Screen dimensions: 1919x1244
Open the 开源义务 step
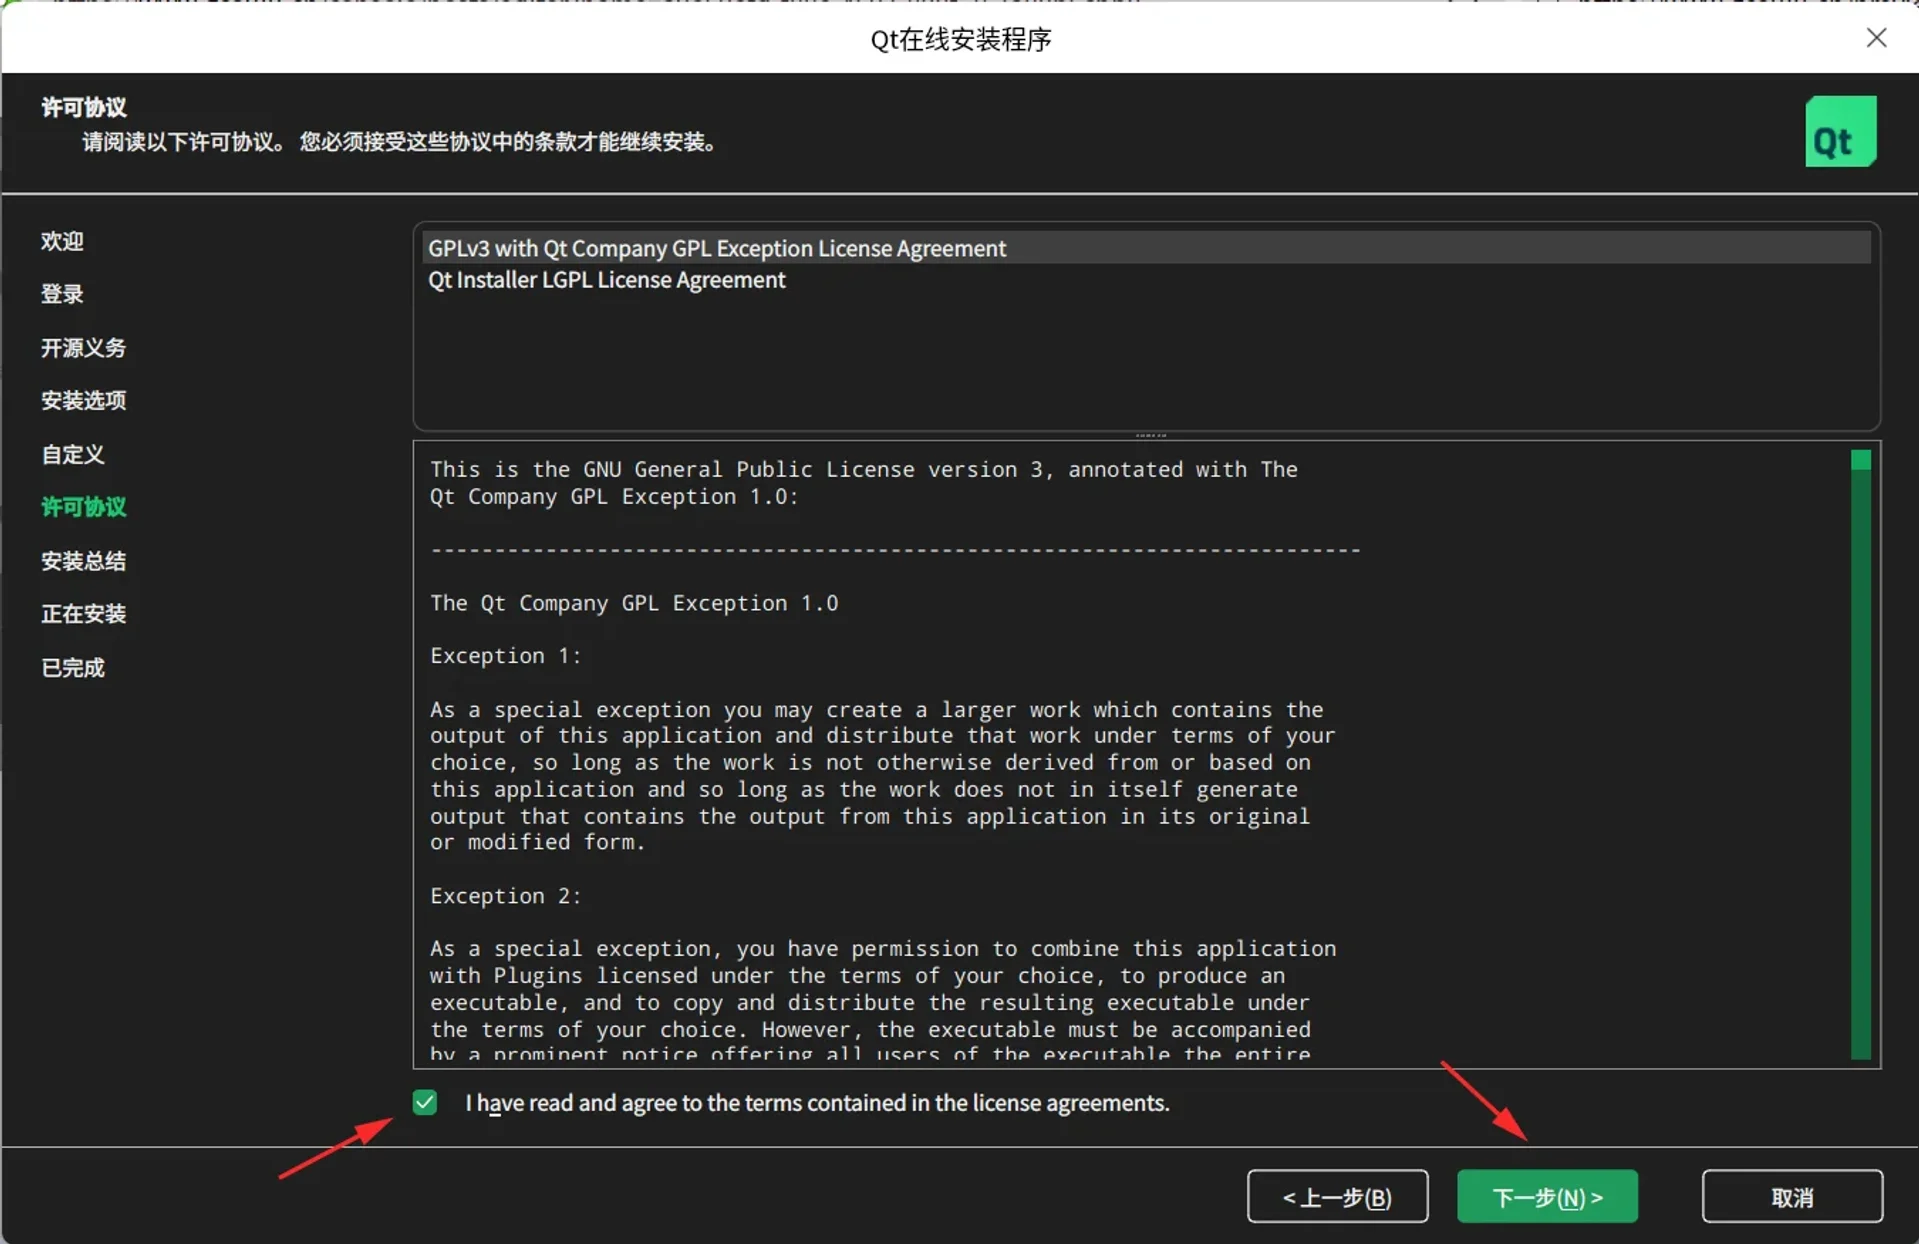point(83,348)
